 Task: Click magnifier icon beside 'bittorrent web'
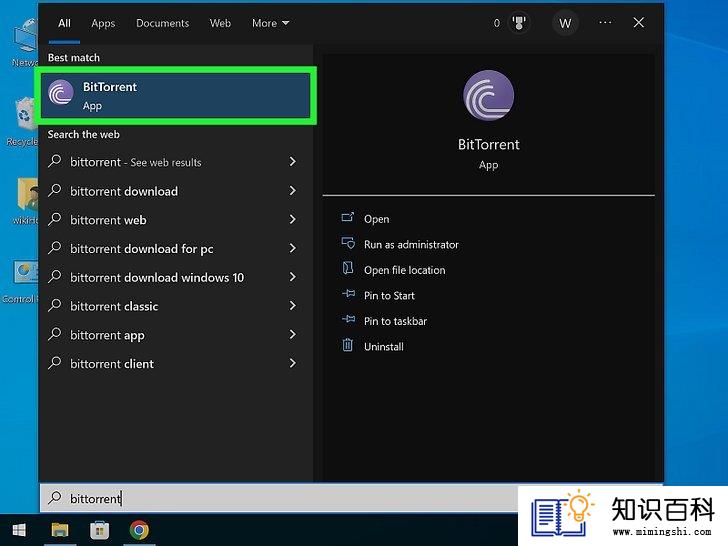55,219
